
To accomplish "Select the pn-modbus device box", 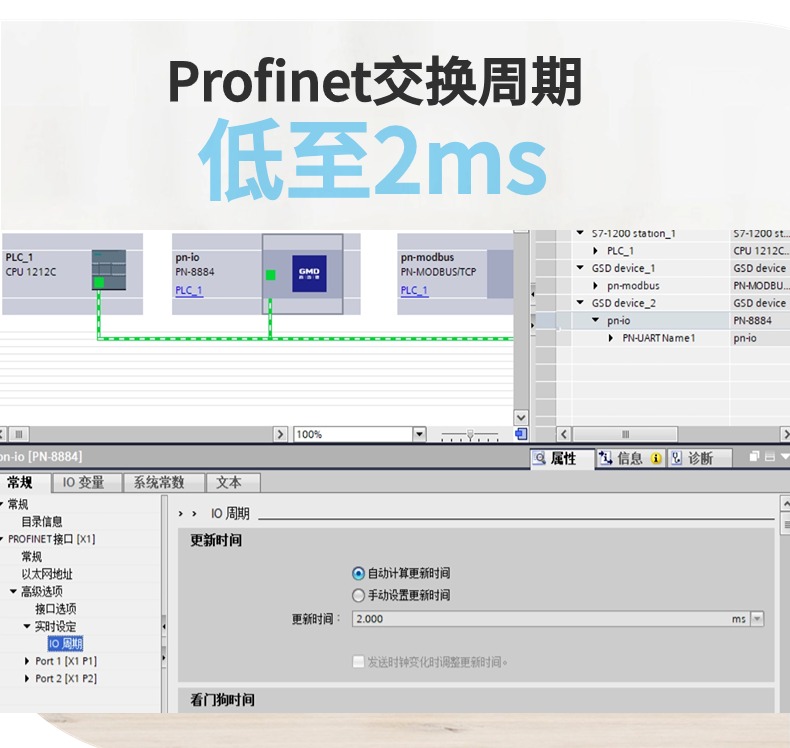I will 455,274.
